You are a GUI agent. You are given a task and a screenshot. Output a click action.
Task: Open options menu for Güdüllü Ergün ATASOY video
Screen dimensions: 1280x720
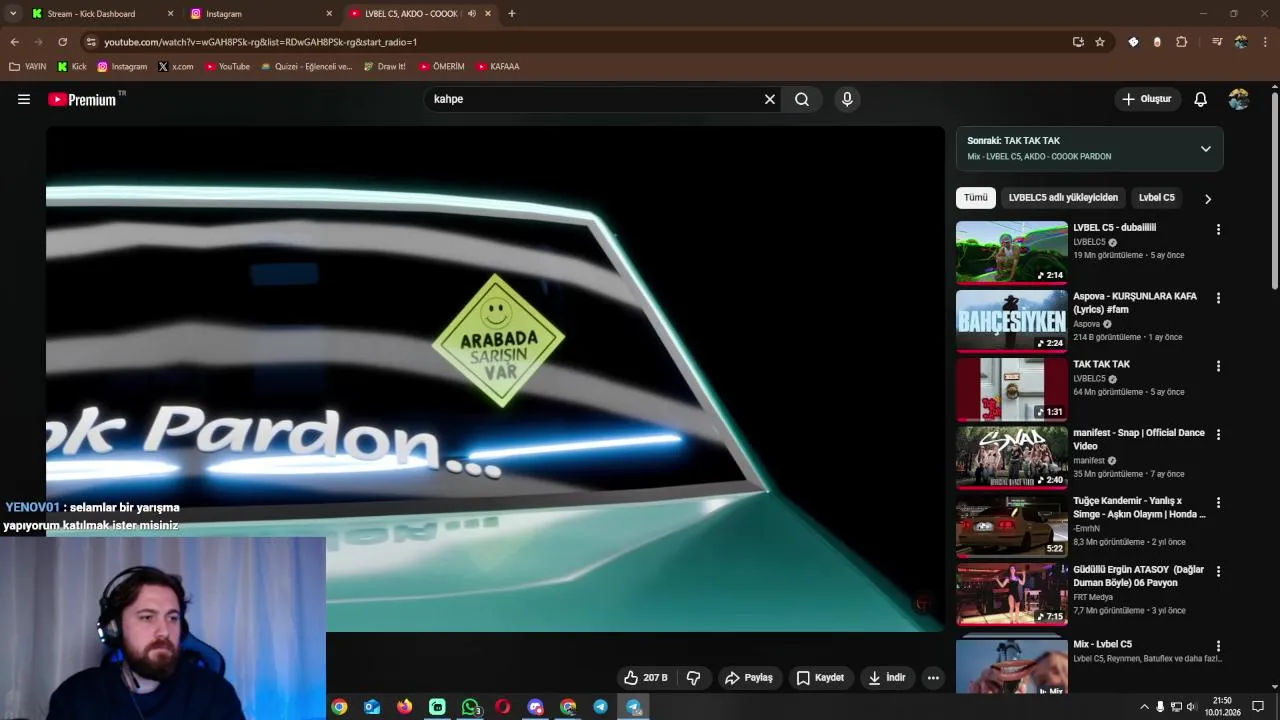click(1218, 571)
